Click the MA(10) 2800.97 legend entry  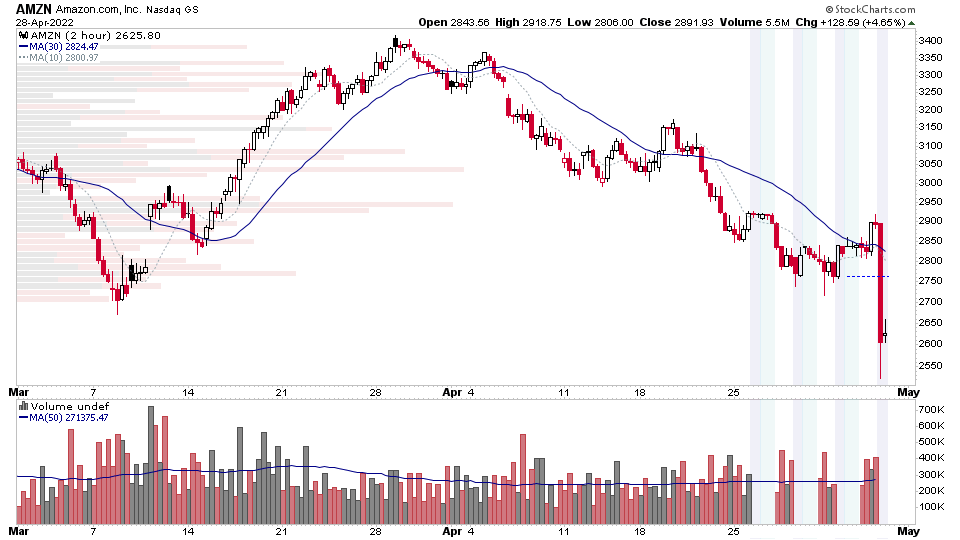(x=58, y=58)
